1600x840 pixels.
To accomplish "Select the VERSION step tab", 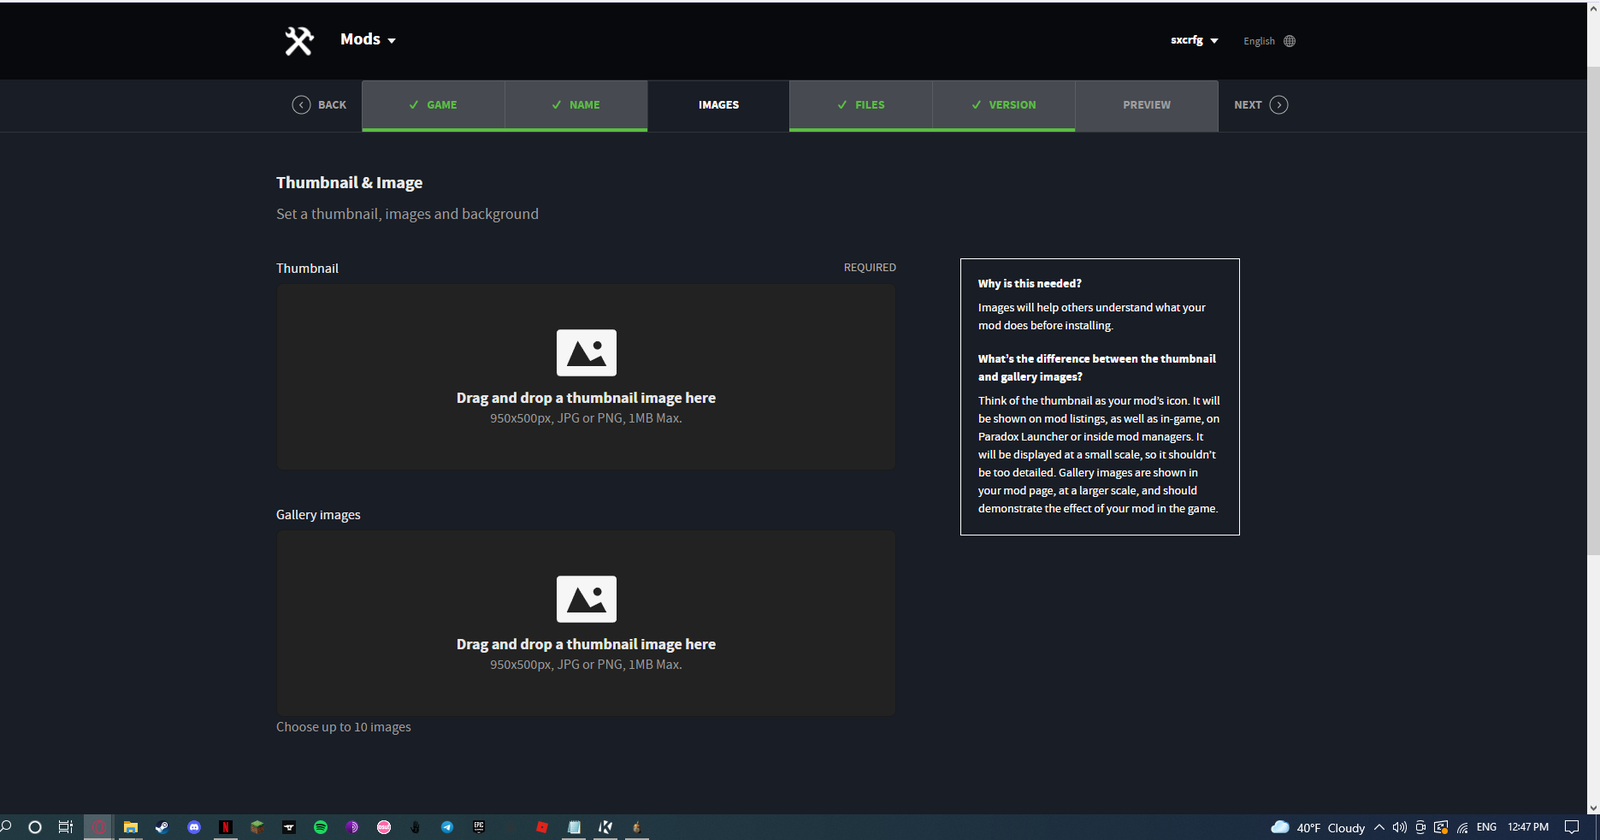I will [x=1003, y=105].
